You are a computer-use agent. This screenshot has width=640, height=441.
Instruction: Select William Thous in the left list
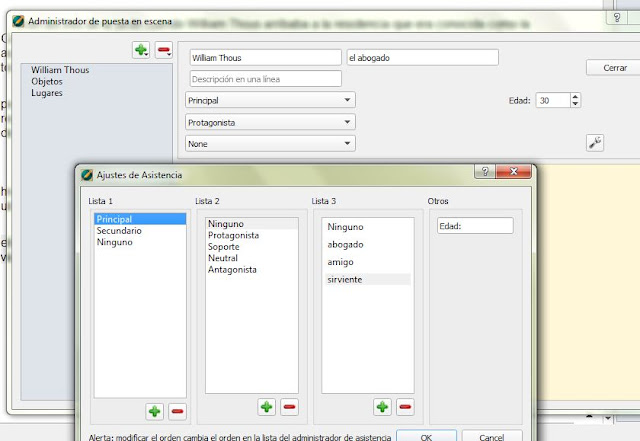coord(60,70)
